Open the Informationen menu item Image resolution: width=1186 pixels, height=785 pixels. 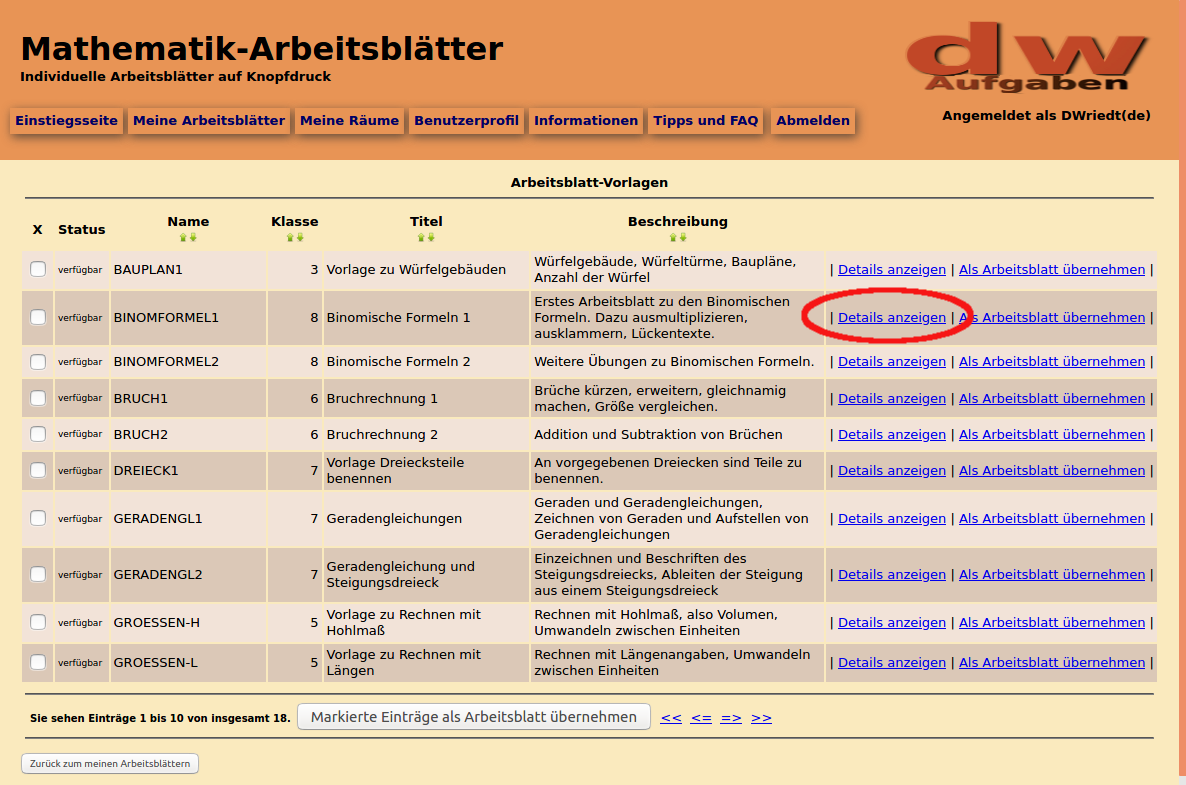(586, 120)
